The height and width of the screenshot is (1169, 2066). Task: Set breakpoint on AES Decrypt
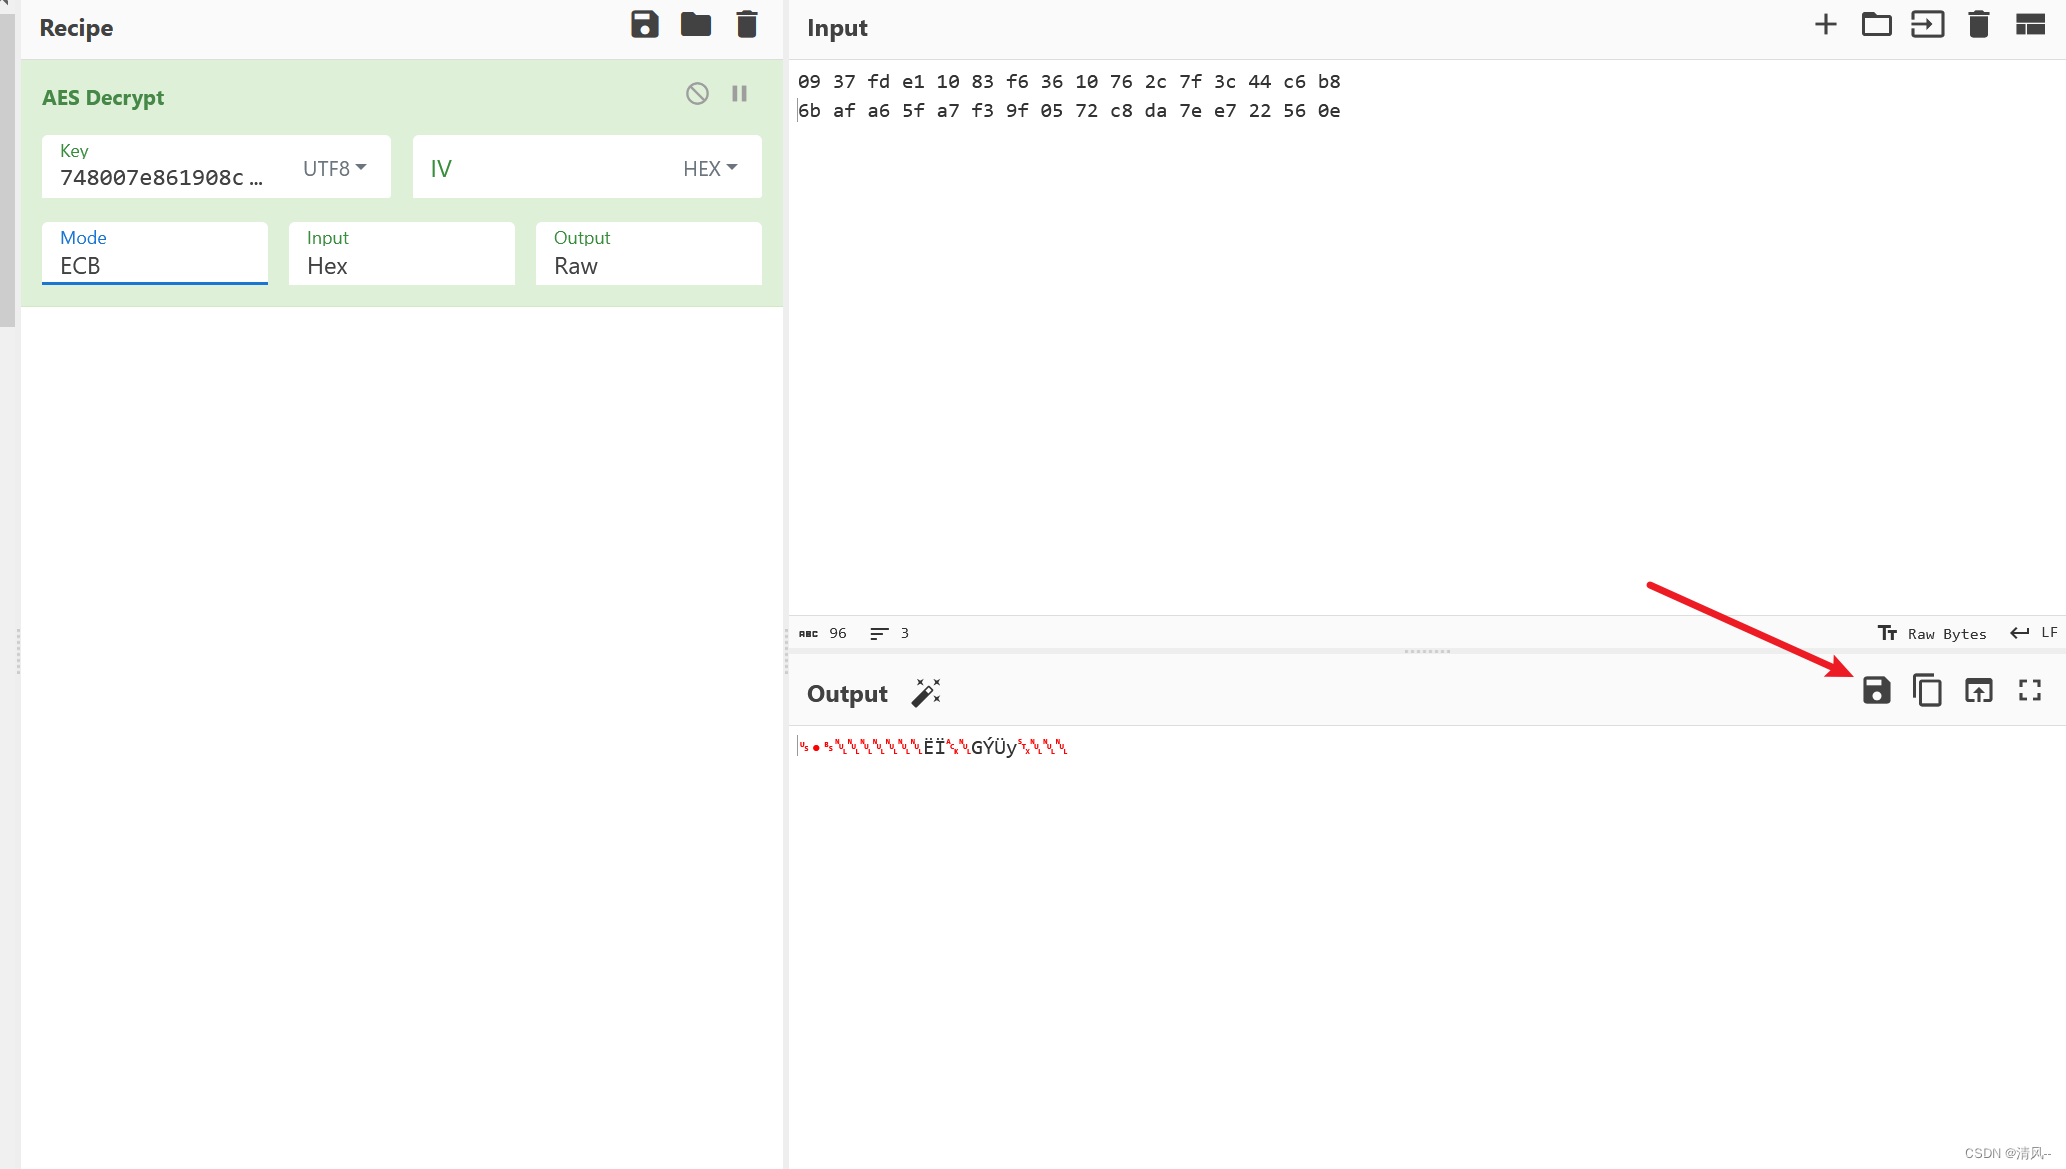click(740, 94)
